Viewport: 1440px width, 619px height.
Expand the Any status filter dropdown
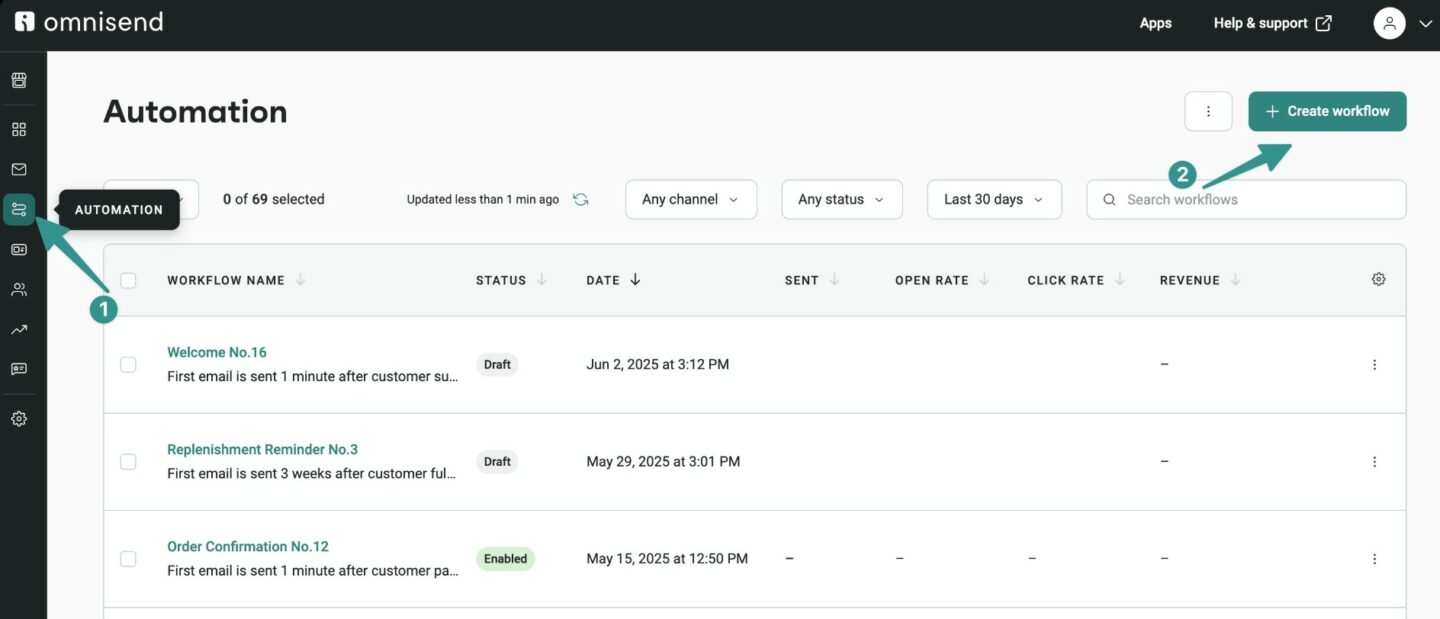pos(841,199)
